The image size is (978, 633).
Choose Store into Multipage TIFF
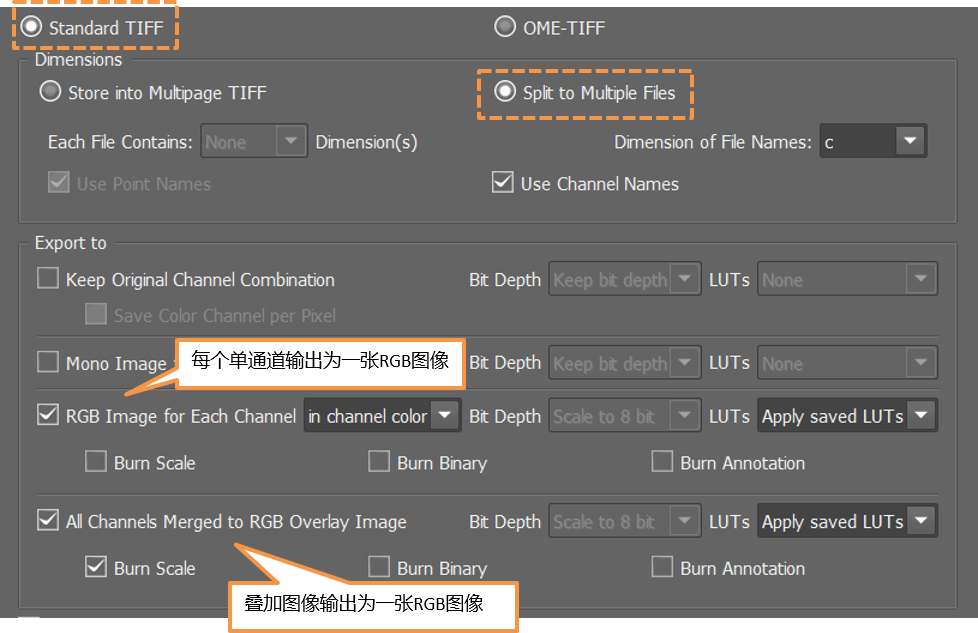[x=50, y=92]
